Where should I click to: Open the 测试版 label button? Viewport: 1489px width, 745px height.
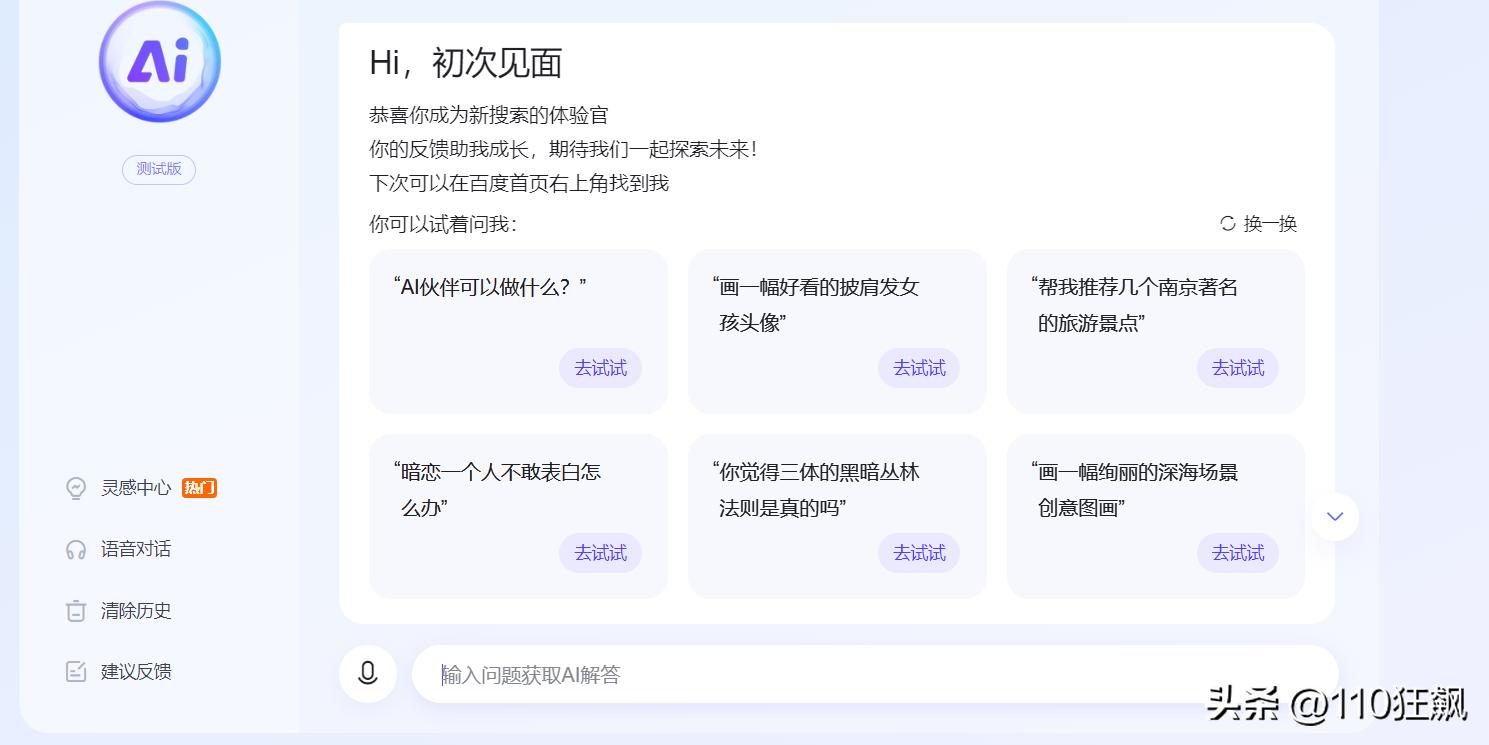click(x=158, y=169)
